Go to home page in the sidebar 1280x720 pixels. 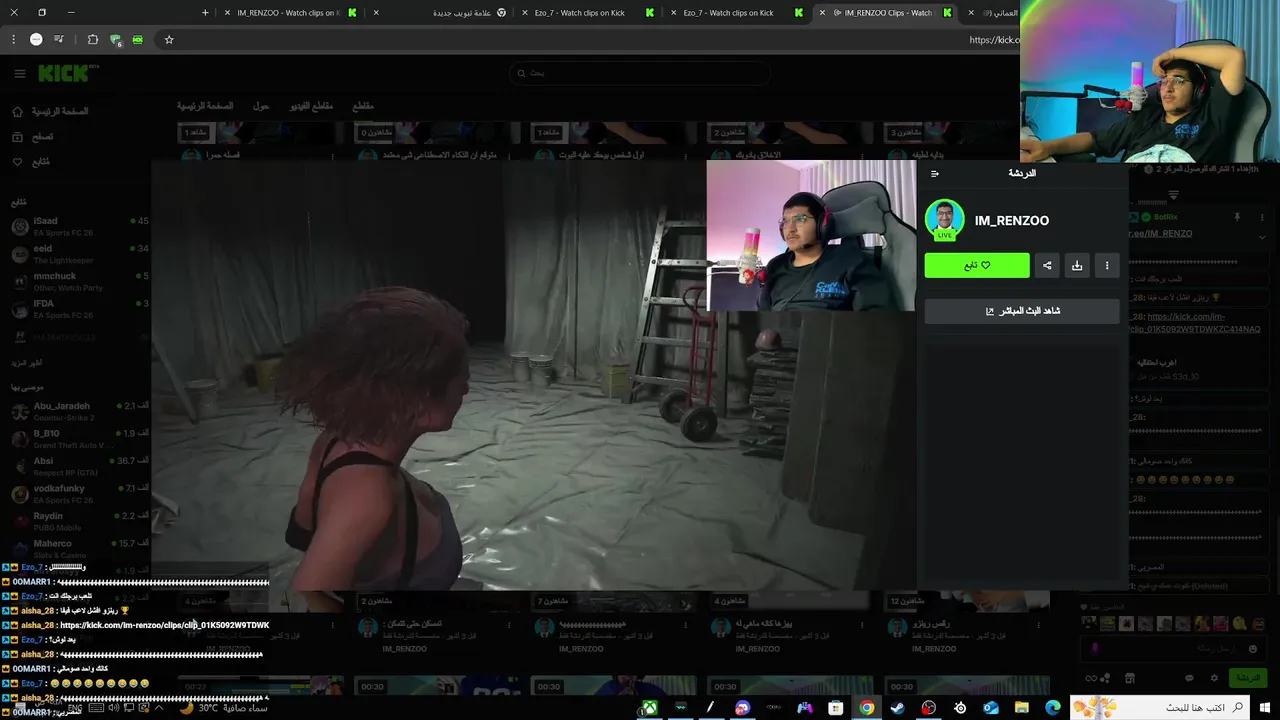(50, 112)
